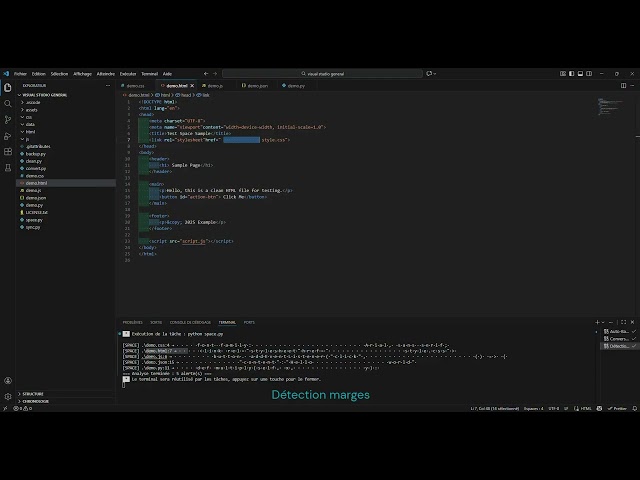The height and width of the screenshot is (480, 640).
Task: Open Explorer panel more actions ellipsis
Action: (108, 86)
